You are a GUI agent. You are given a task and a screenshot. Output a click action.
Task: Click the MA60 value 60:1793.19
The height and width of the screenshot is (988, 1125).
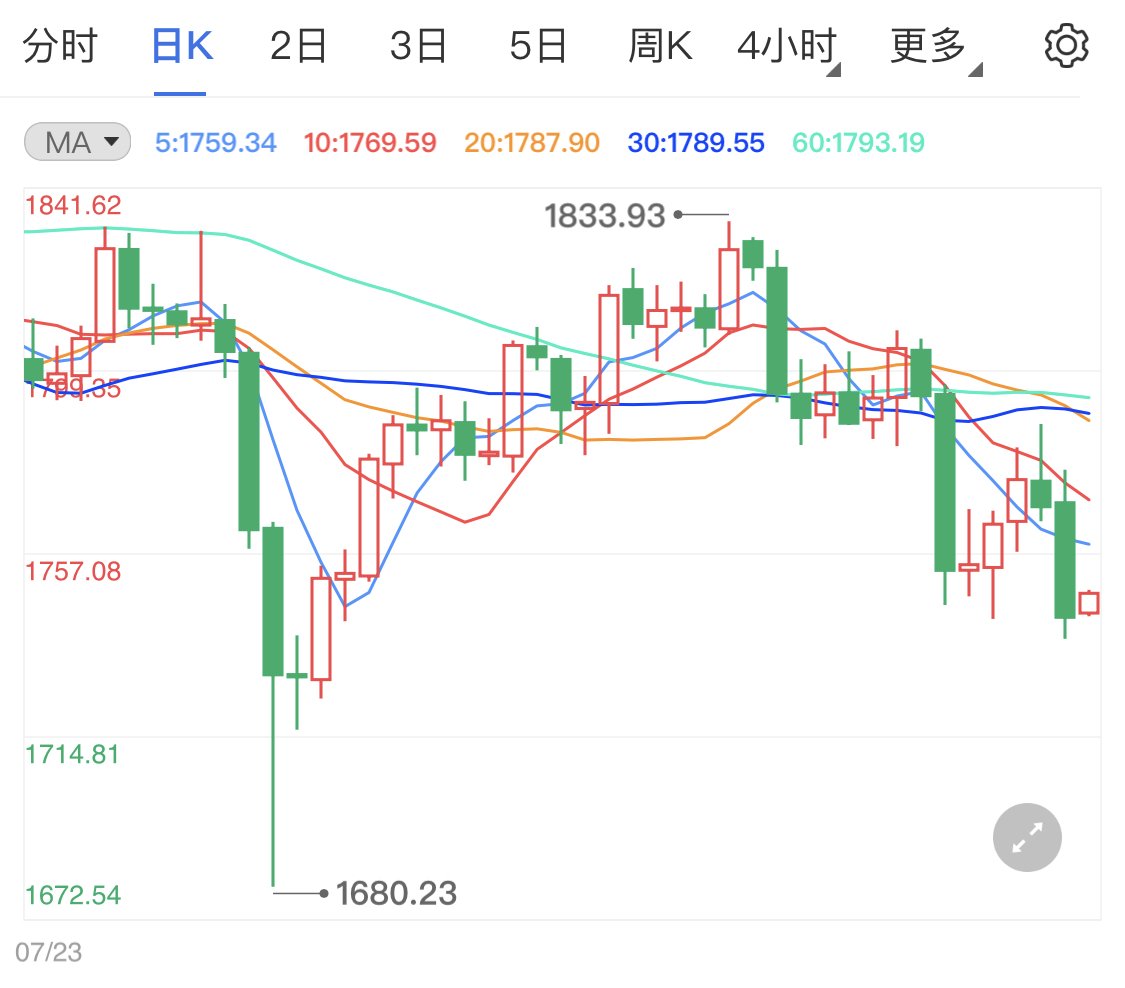click(858, 143)
